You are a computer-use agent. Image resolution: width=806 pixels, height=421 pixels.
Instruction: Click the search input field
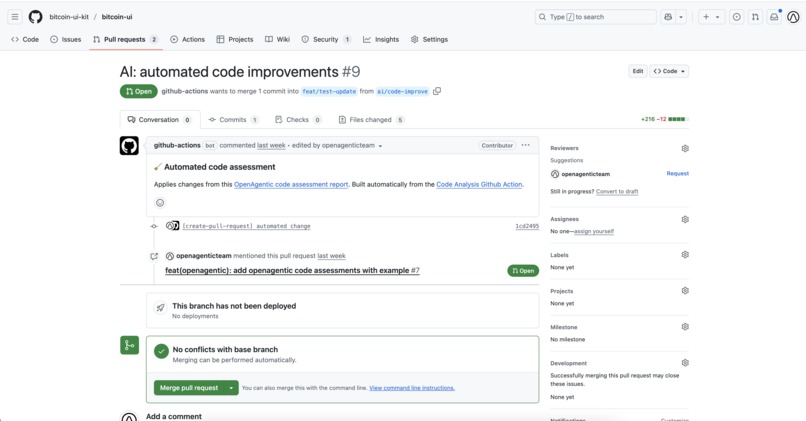point(595,17)
